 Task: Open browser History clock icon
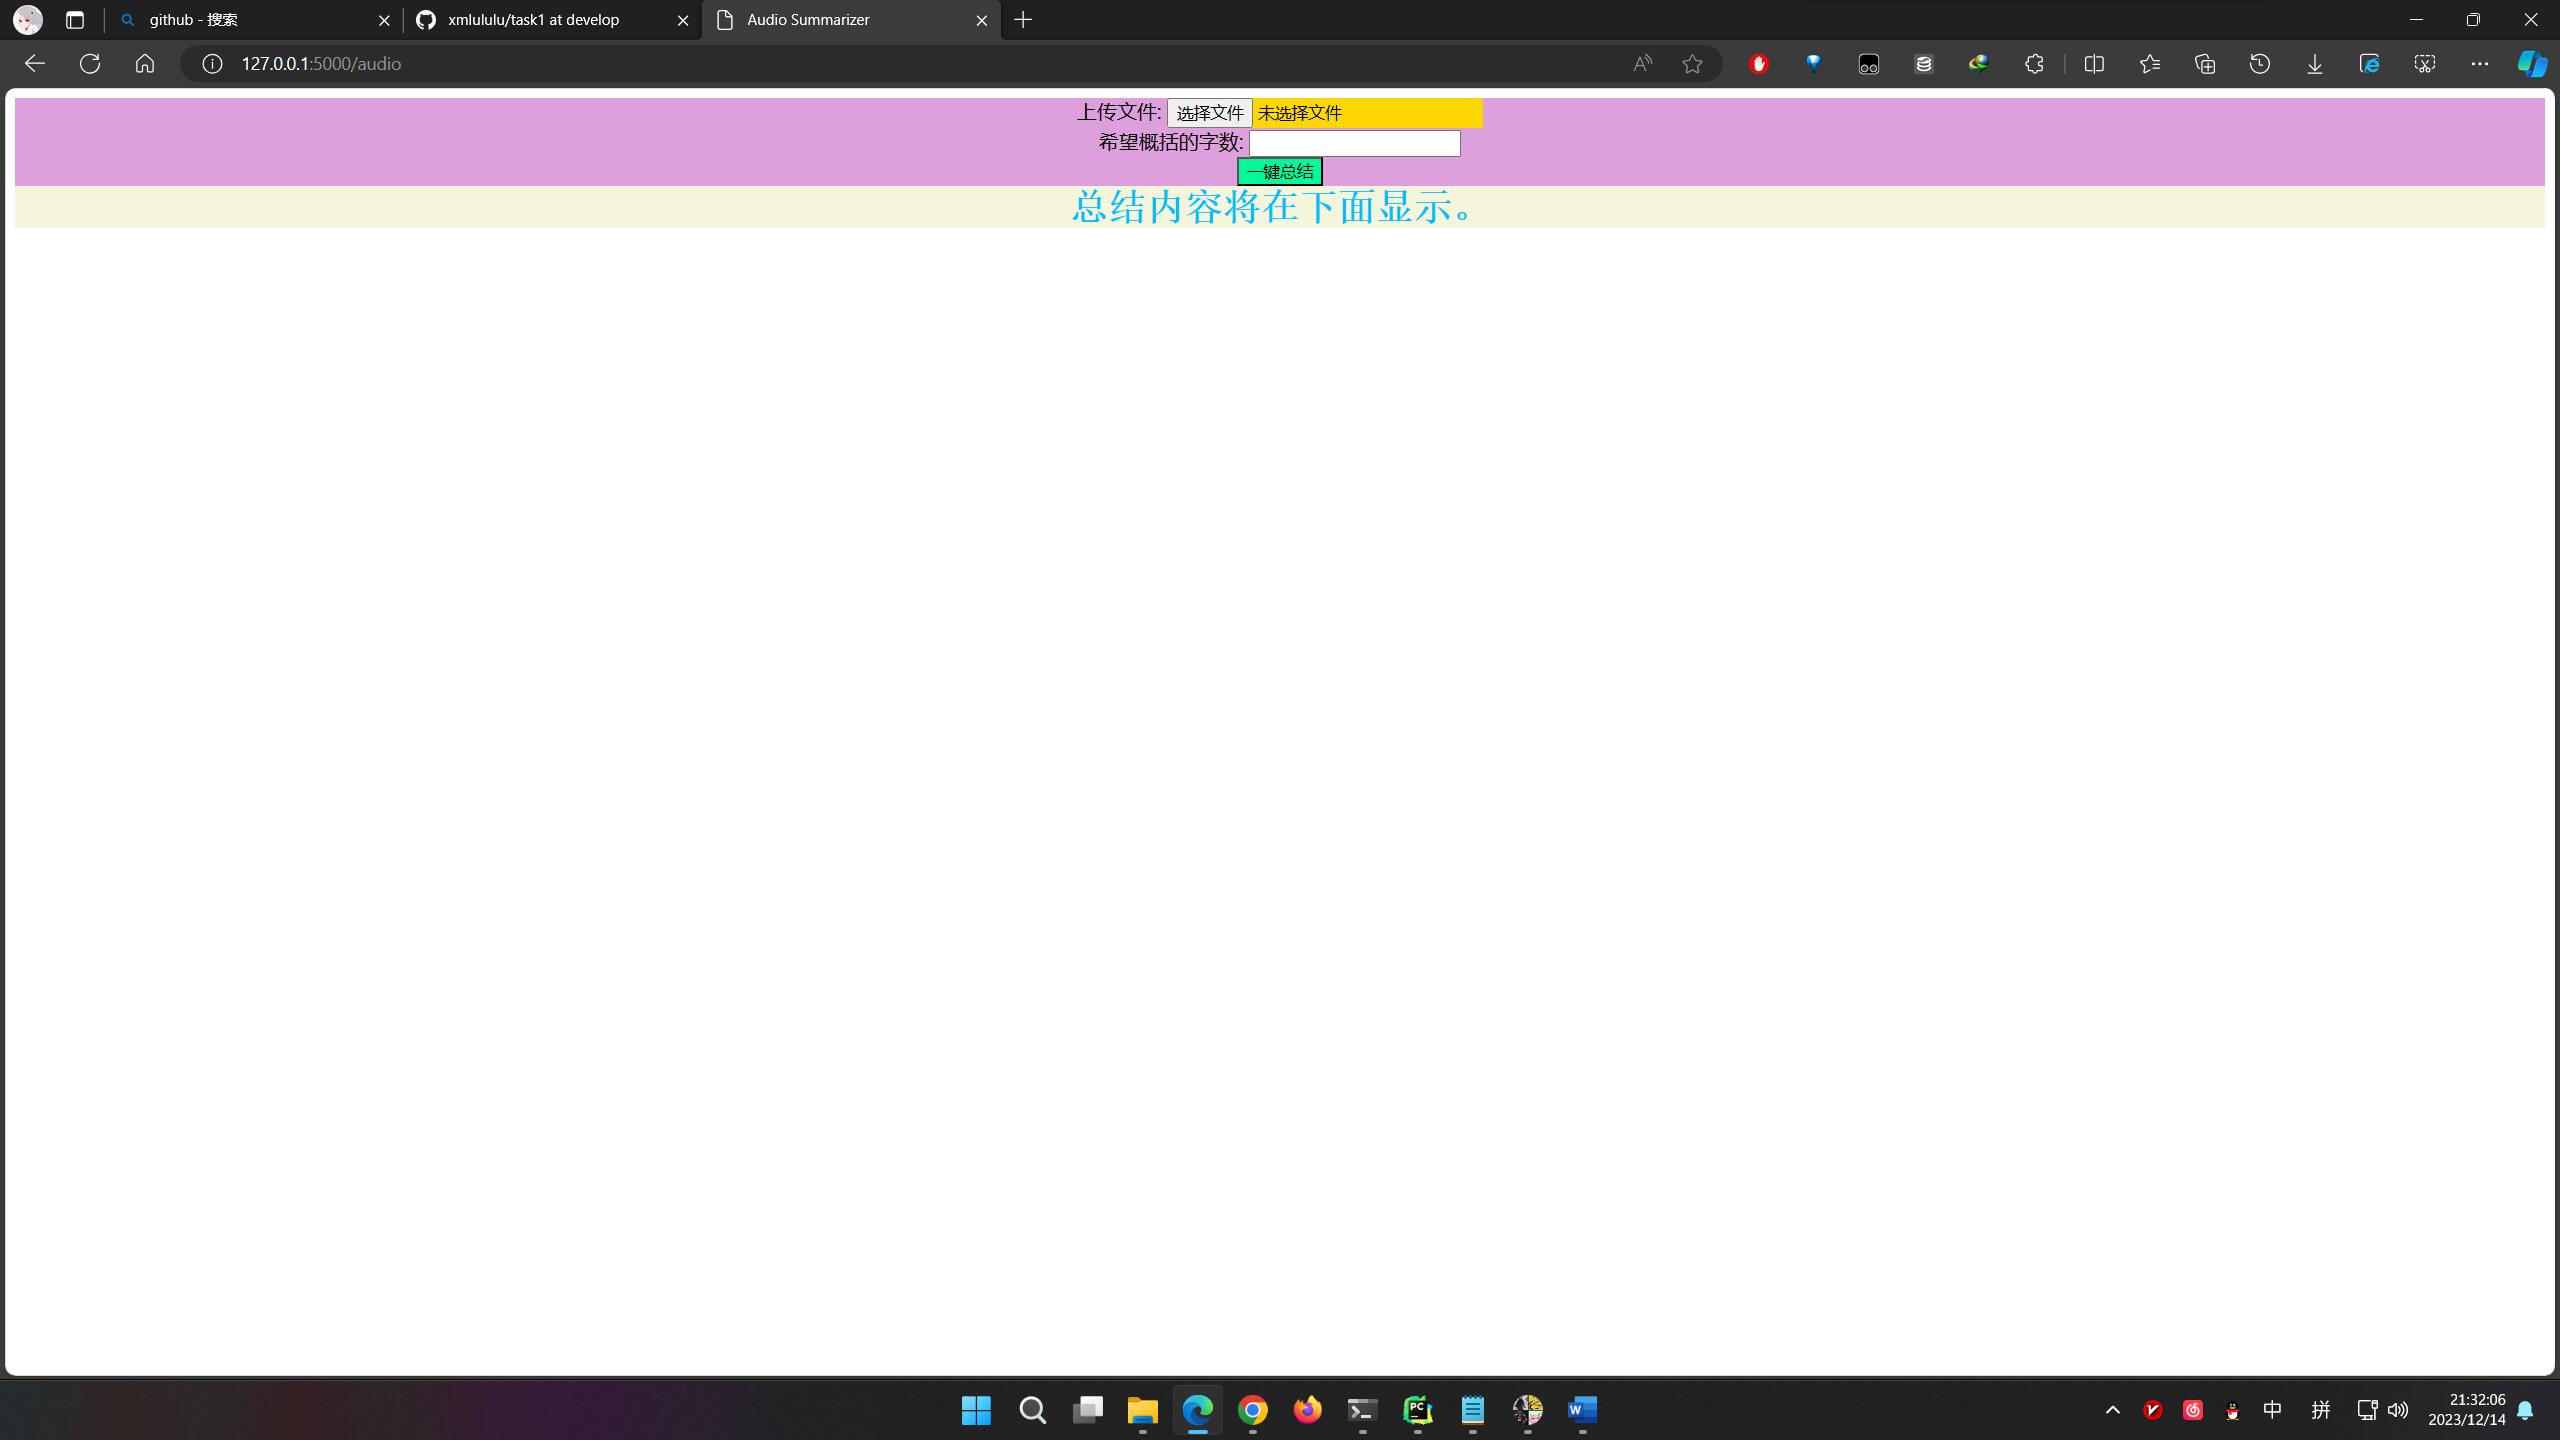(2260, 64)
